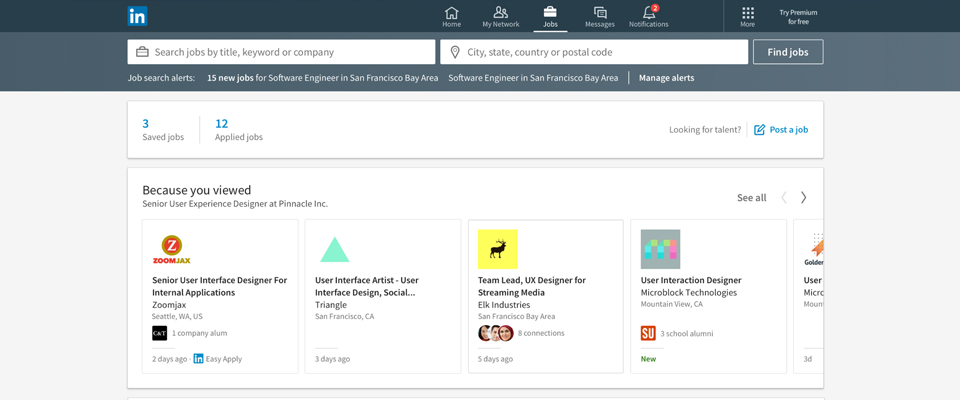Click 'Microblock Technologies' company name
The height and width of the screenshot is (400, 960).
point(689,292)
